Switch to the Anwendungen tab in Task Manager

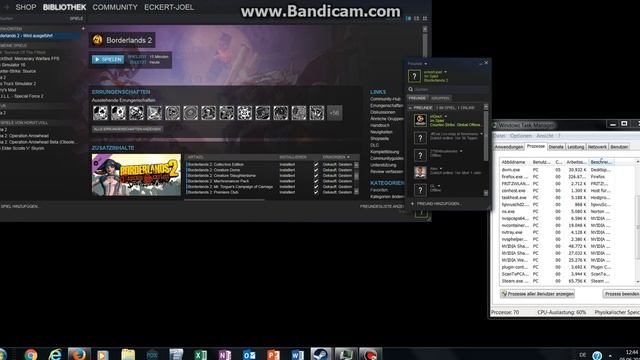509,147
